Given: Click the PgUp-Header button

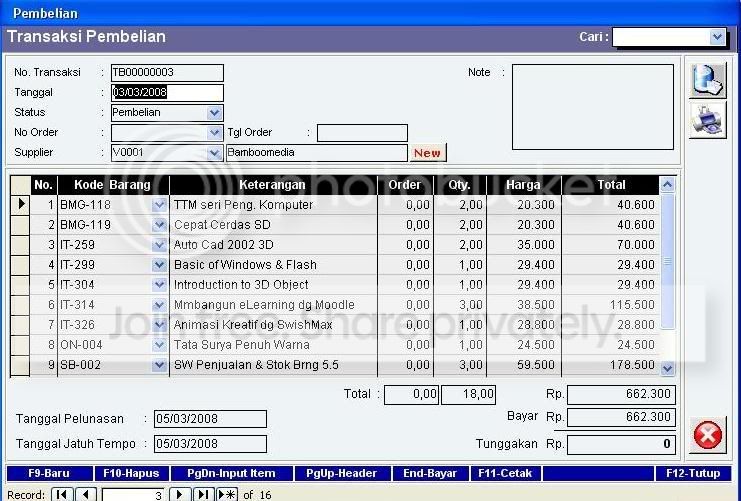Looking at the screenshot, I should coord(342,473).
